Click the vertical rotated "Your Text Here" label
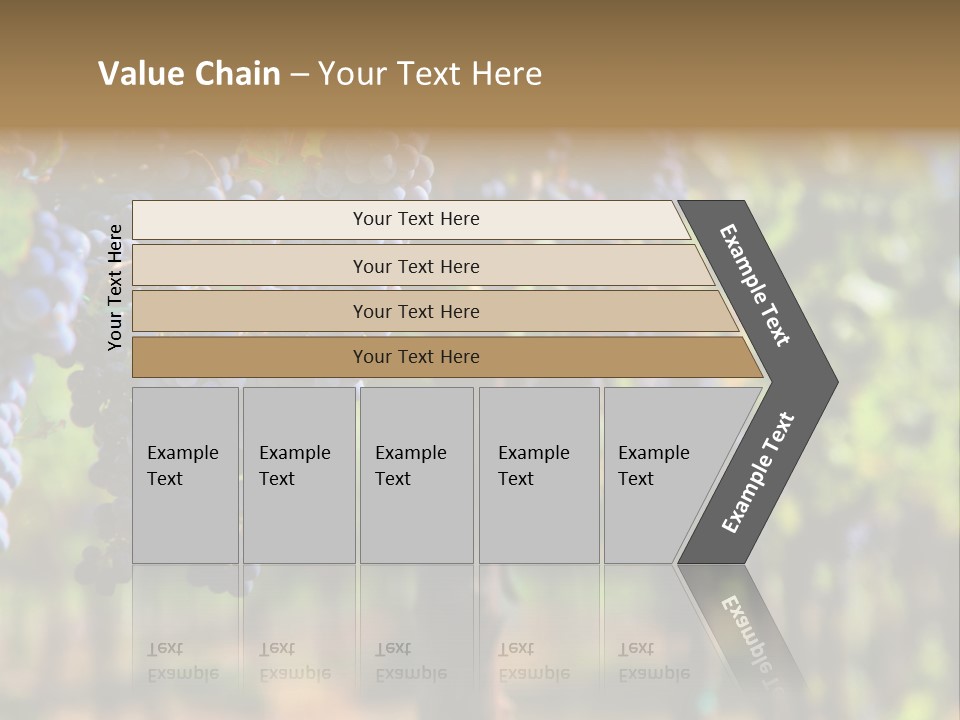The width and height of the screenshot is (960, 720). (x=115, y=287)
